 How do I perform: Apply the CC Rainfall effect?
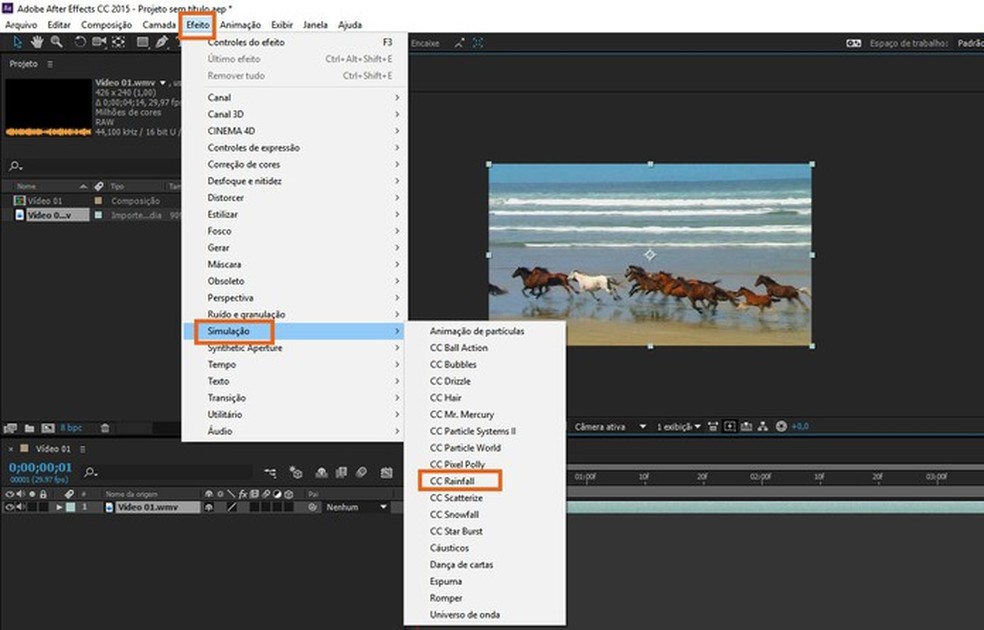[x=453, y=481]
